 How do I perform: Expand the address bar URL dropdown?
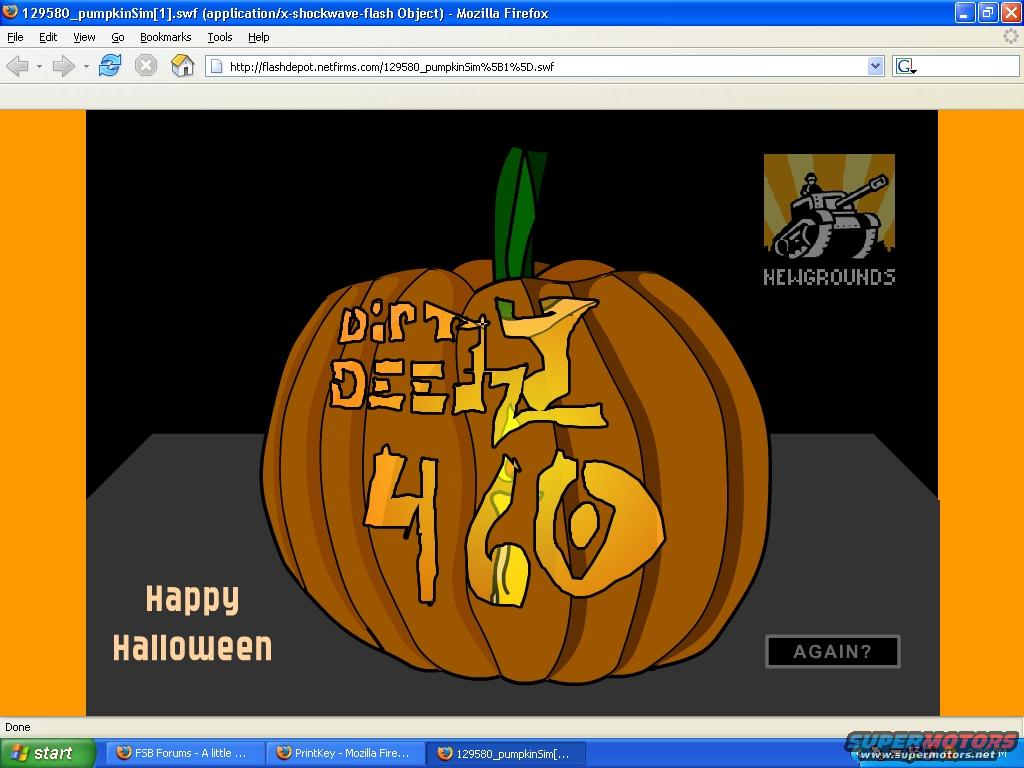coord(875,67)
